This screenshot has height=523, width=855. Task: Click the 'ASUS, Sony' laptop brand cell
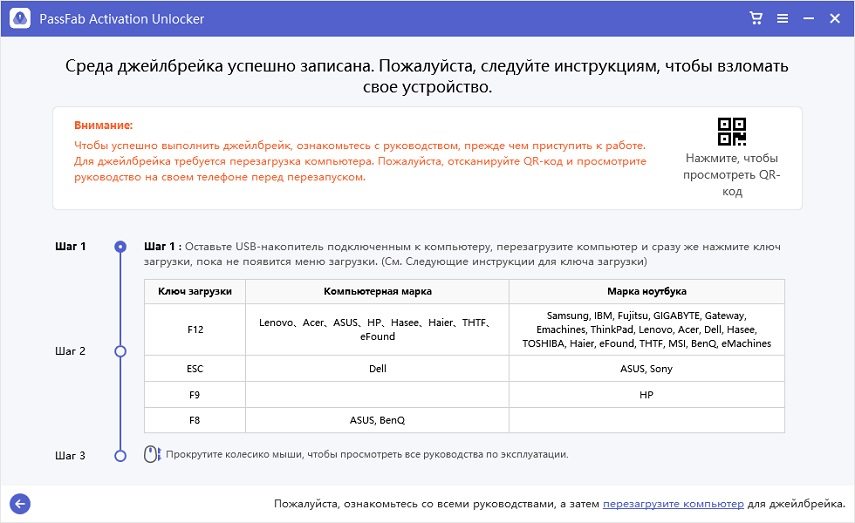pos(647,369)
